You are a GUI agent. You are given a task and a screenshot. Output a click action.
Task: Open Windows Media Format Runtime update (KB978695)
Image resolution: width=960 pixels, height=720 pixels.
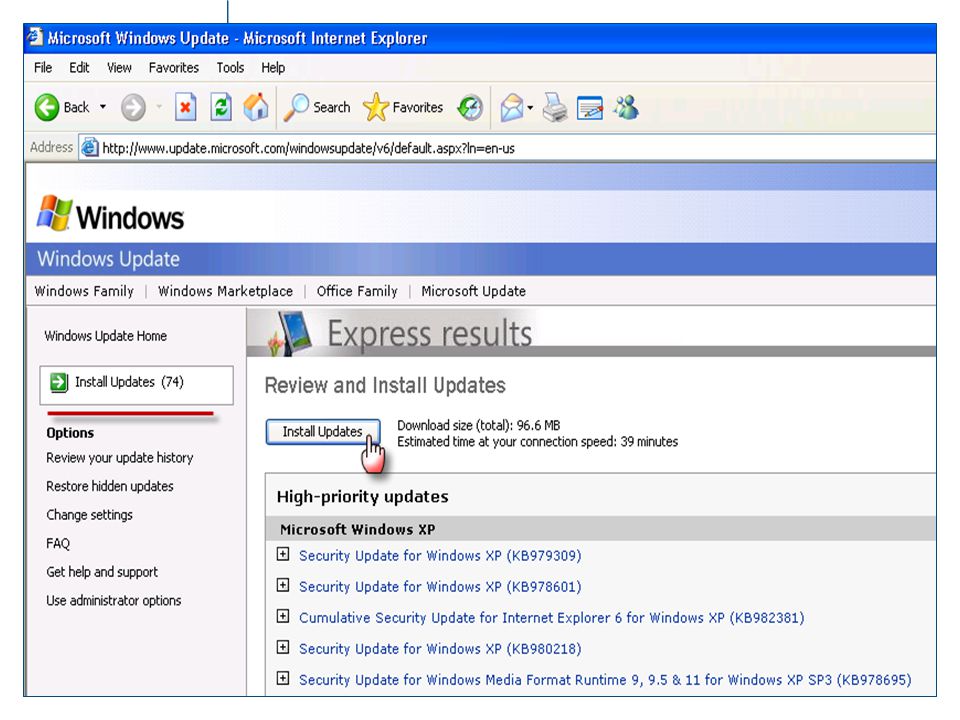tap(605, 680)
